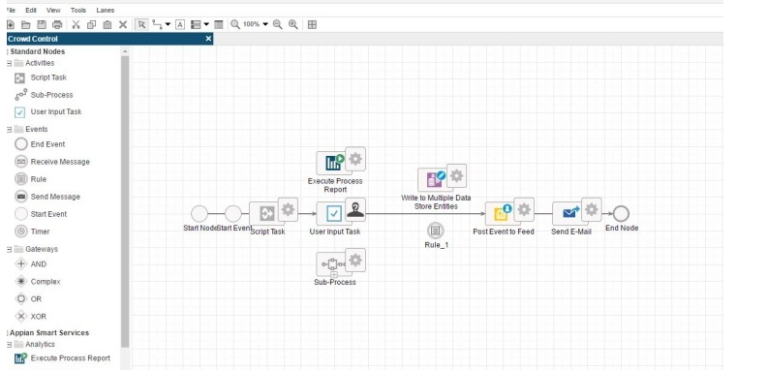
Task: Collapse the Gateways folder
Action: [9, 249]
